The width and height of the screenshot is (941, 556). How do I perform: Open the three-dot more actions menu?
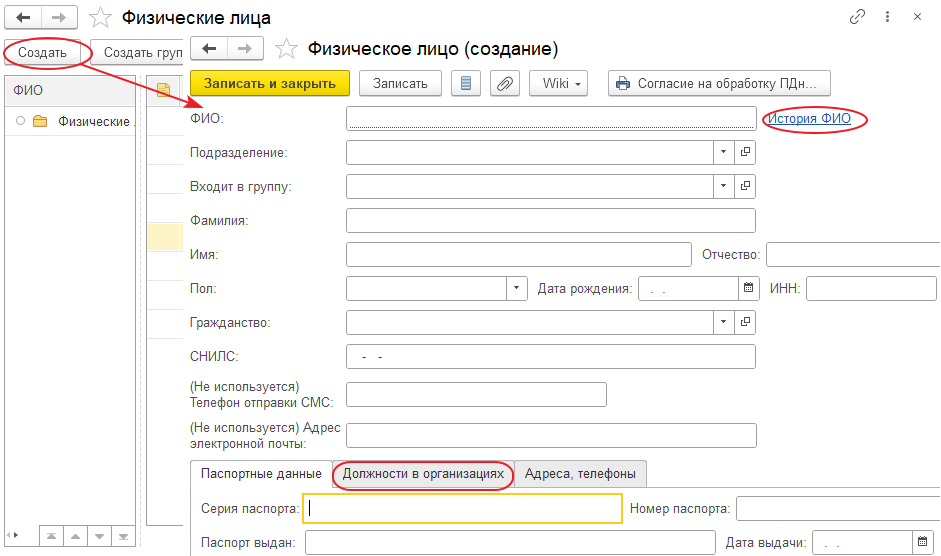click(887, 17)
